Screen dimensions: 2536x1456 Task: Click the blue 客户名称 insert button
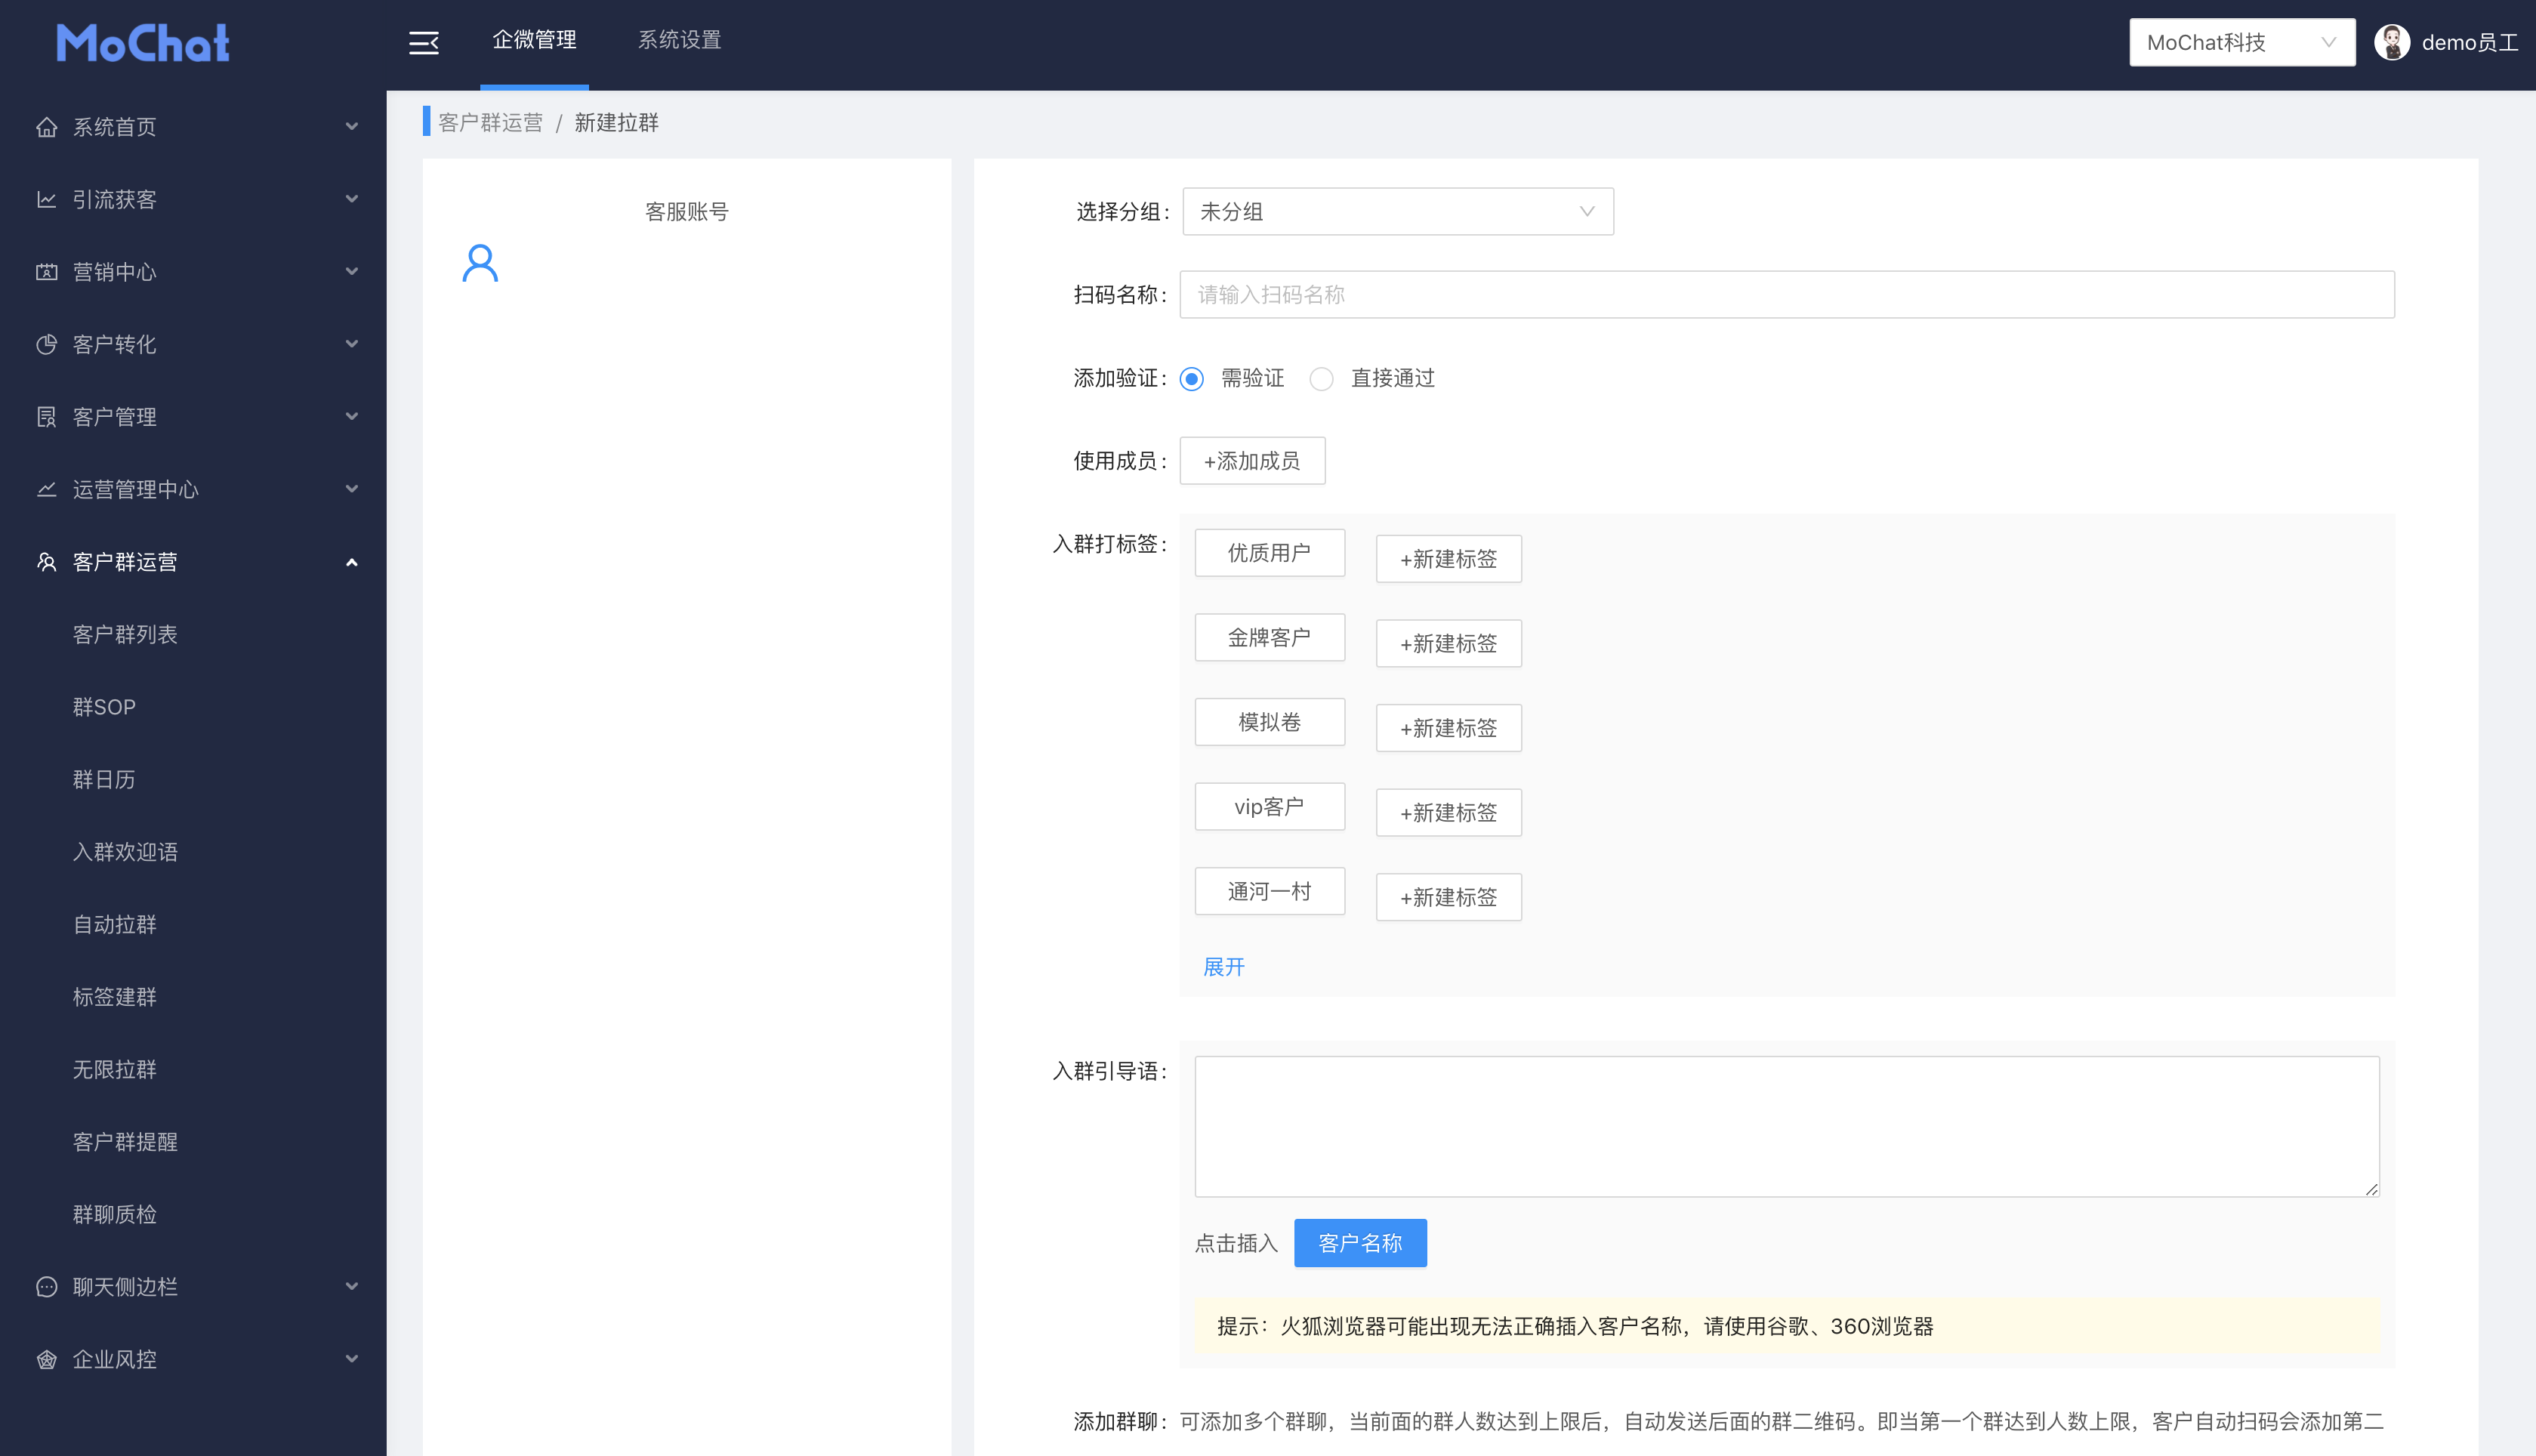(x=1359, y=1243)
